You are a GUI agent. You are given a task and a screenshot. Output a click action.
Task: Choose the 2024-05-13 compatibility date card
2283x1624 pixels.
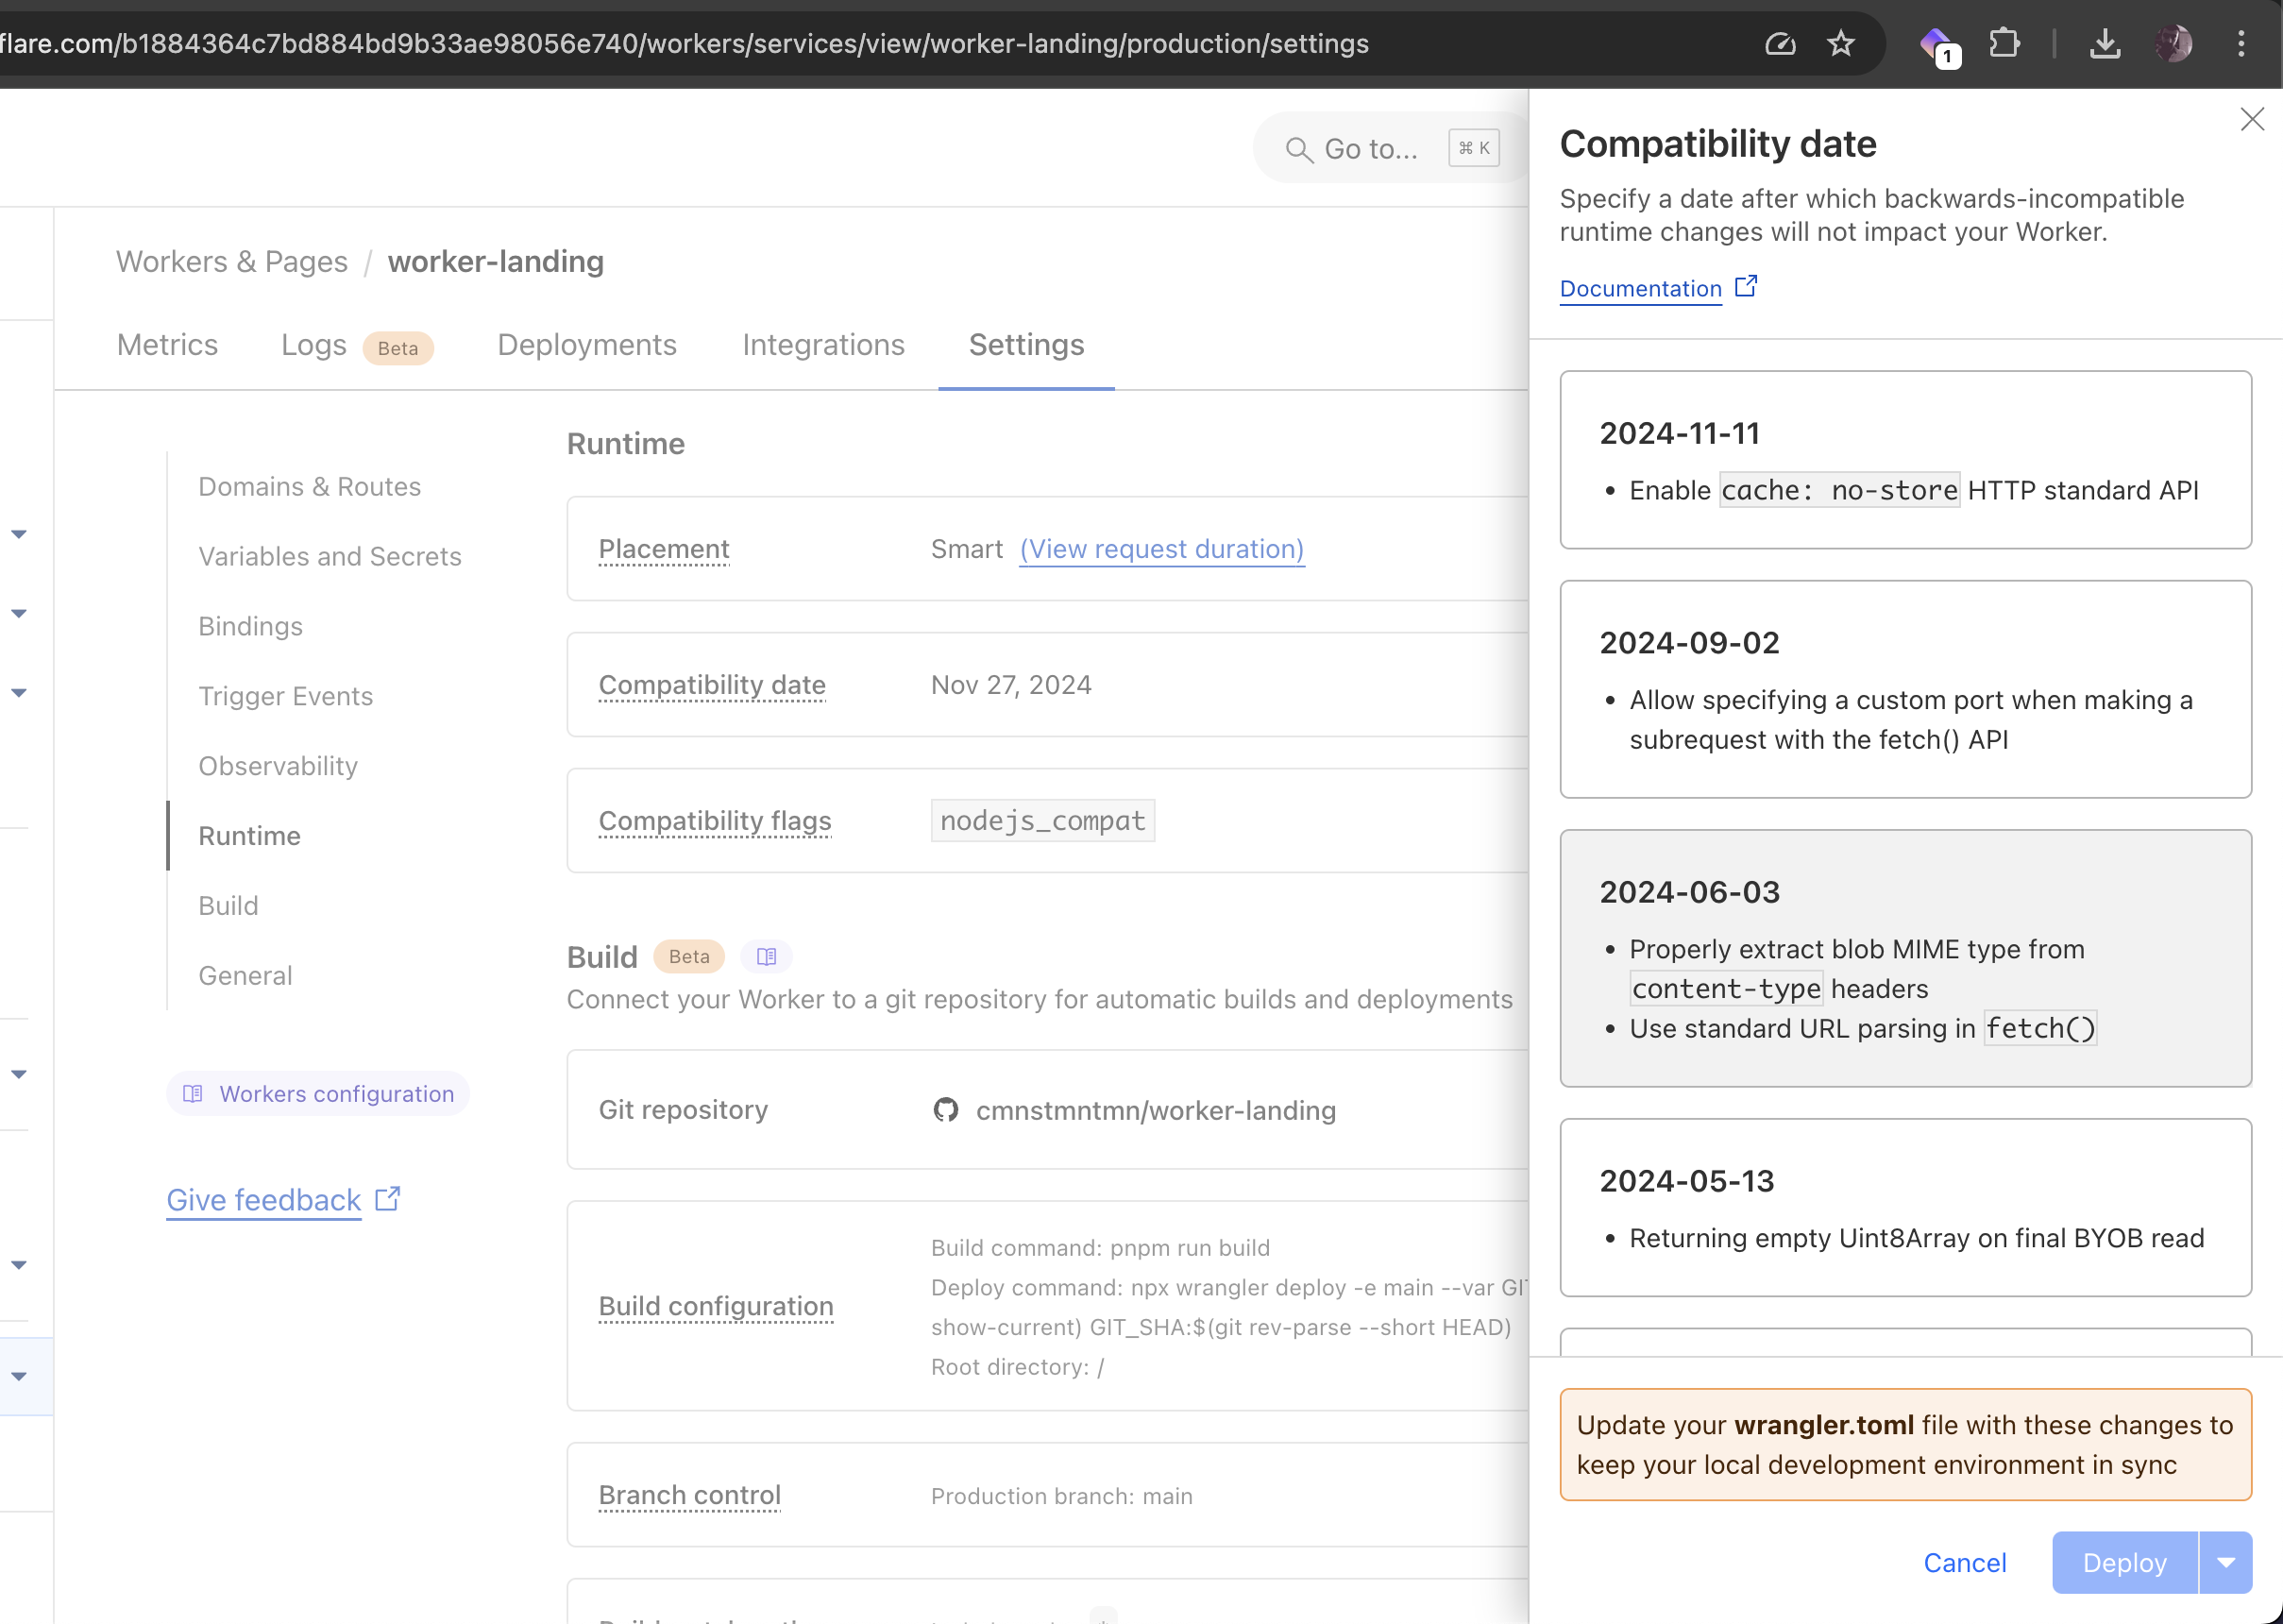pyautogui.click(x=1905, y=1206)
